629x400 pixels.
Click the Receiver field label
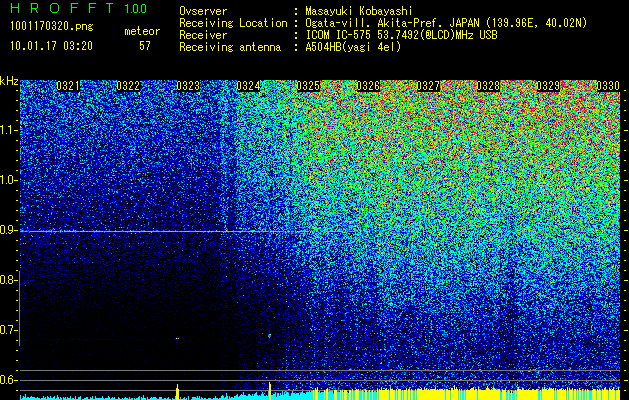pyautogui.click(x=203, y=35)
